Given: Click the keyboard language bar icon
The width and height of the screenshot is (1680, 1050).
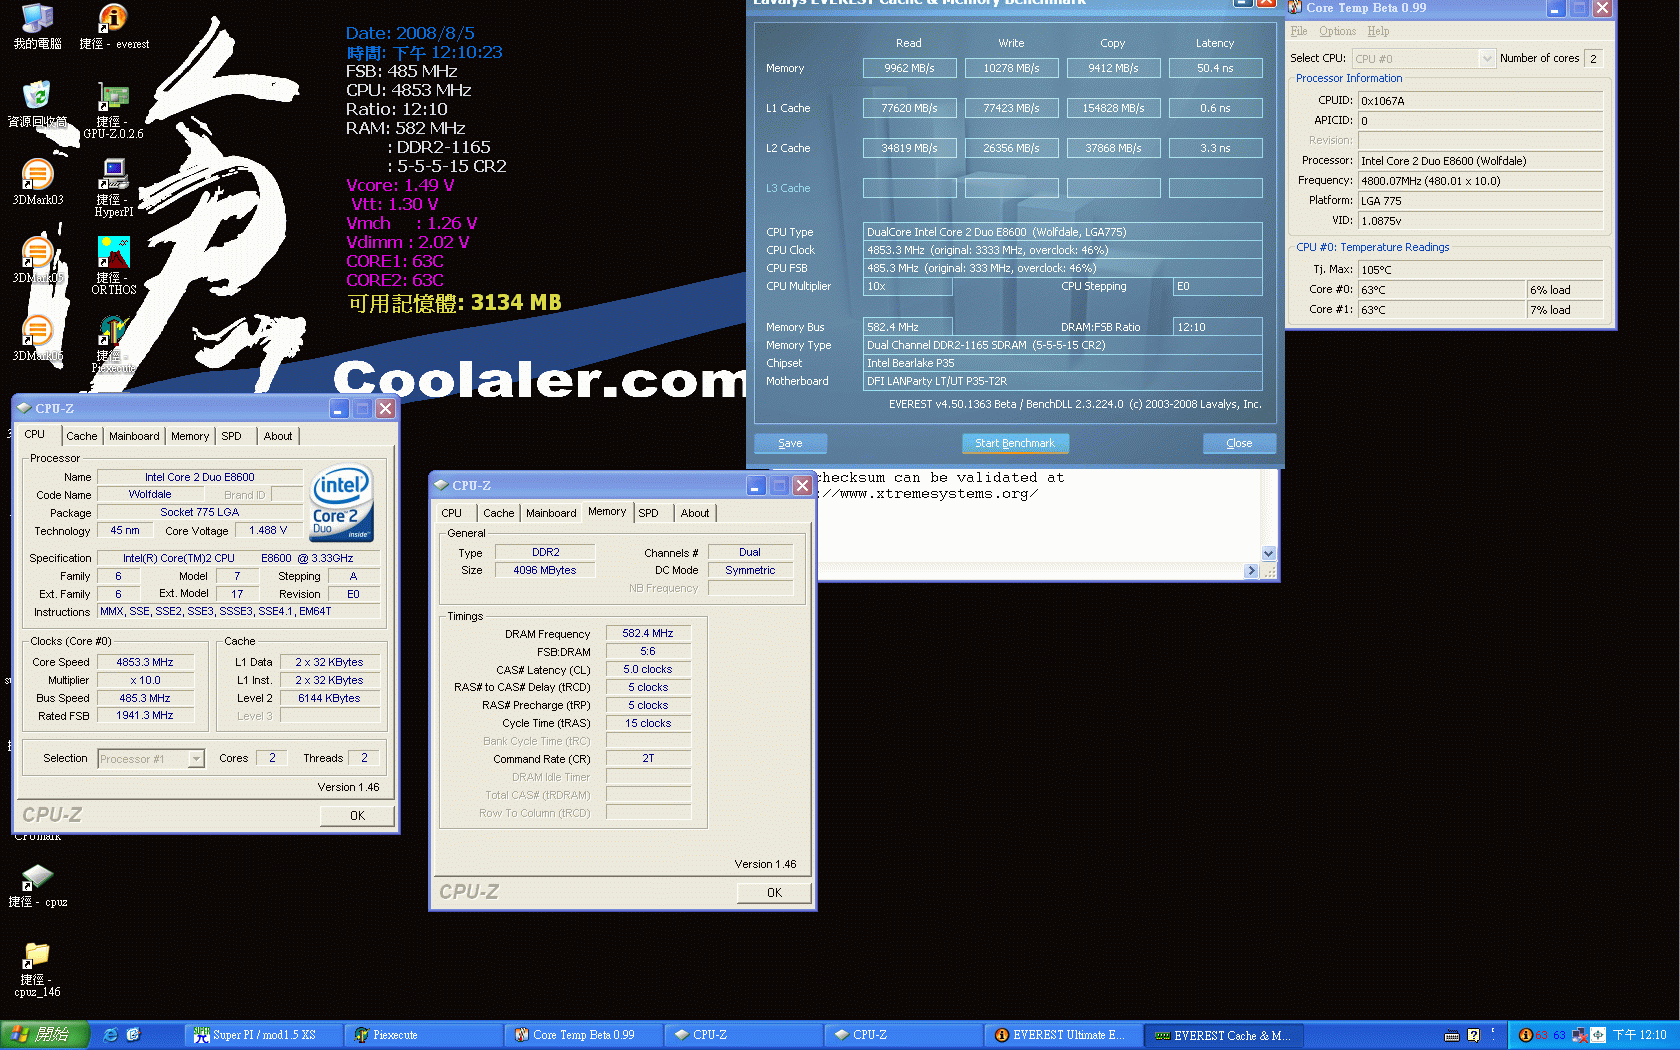Looking at the screenshot, I should tap(1452, 1036).
